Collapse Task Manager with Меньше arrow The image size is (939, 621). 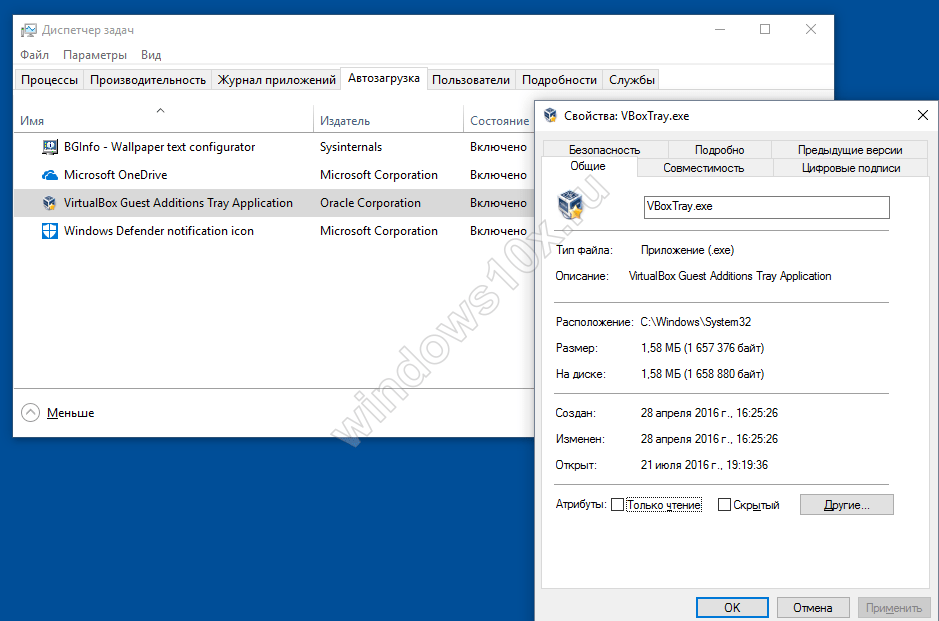31,412
